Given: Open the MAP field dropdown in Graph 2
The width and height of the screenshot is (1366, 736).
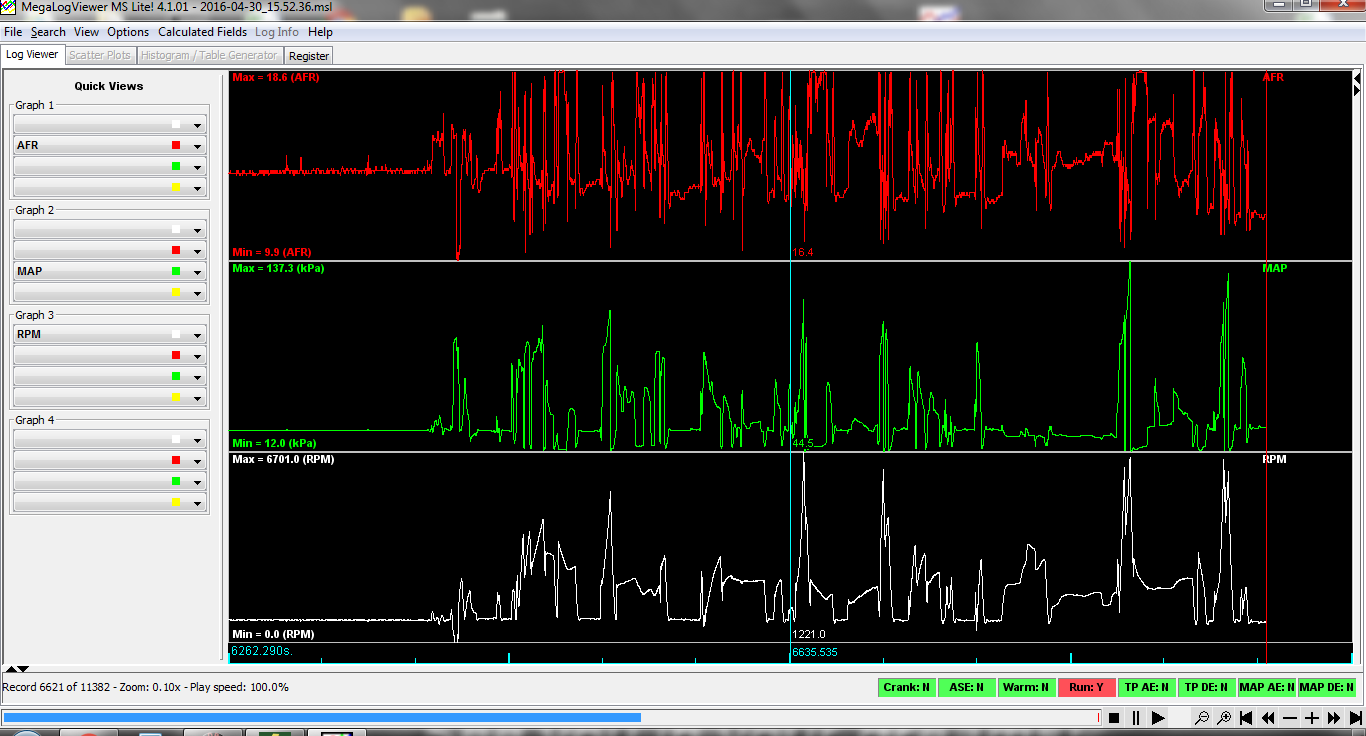Looking at the screenshot, I should [x=198, y=272].
